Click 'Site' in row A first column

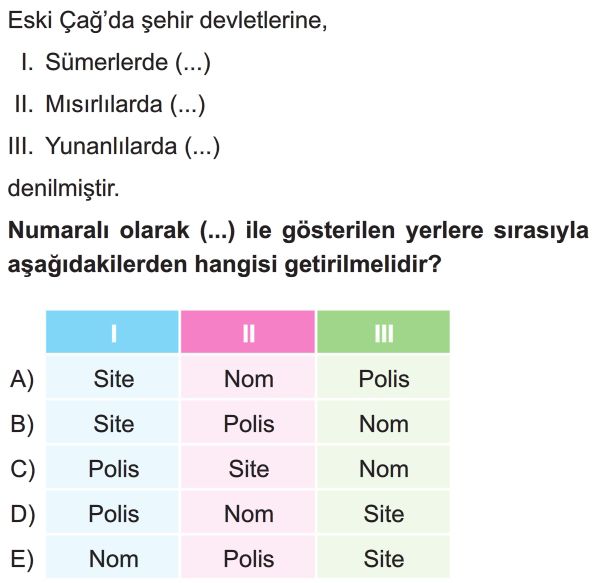coord(114,379)
